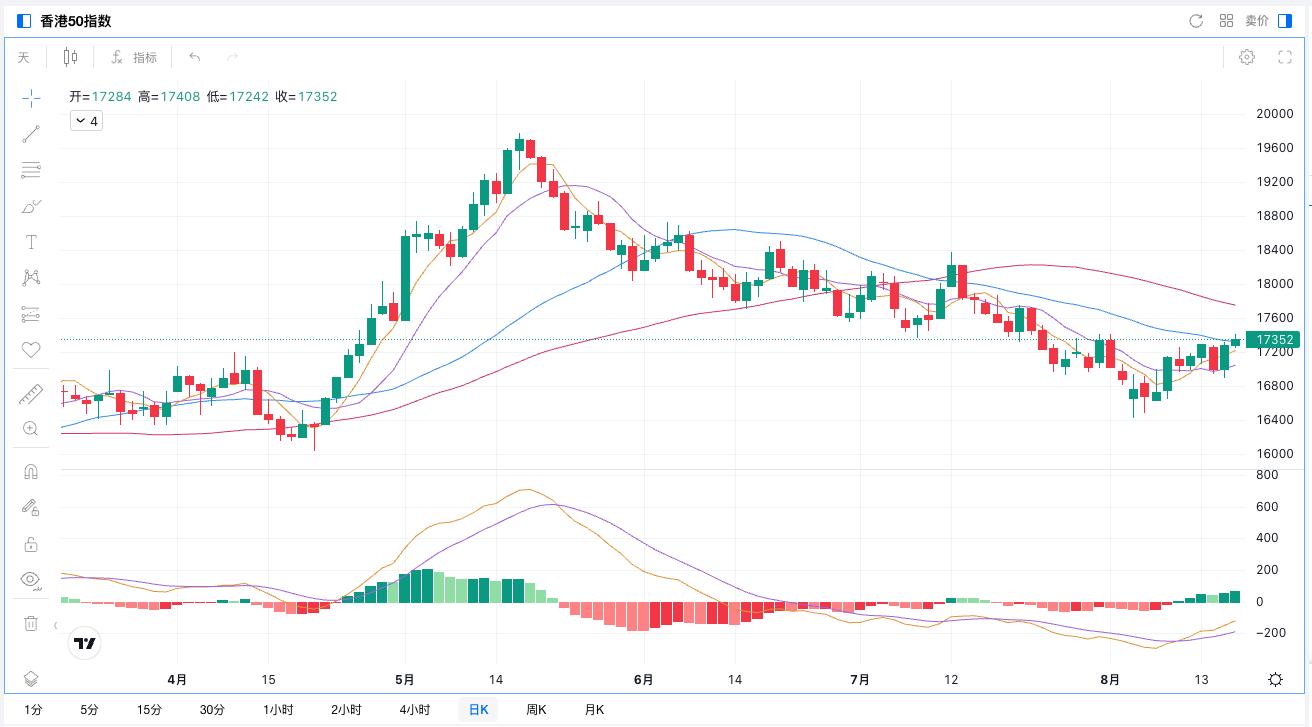
Task: Toggle magnet mode in left toolbar
Action: 31,472
